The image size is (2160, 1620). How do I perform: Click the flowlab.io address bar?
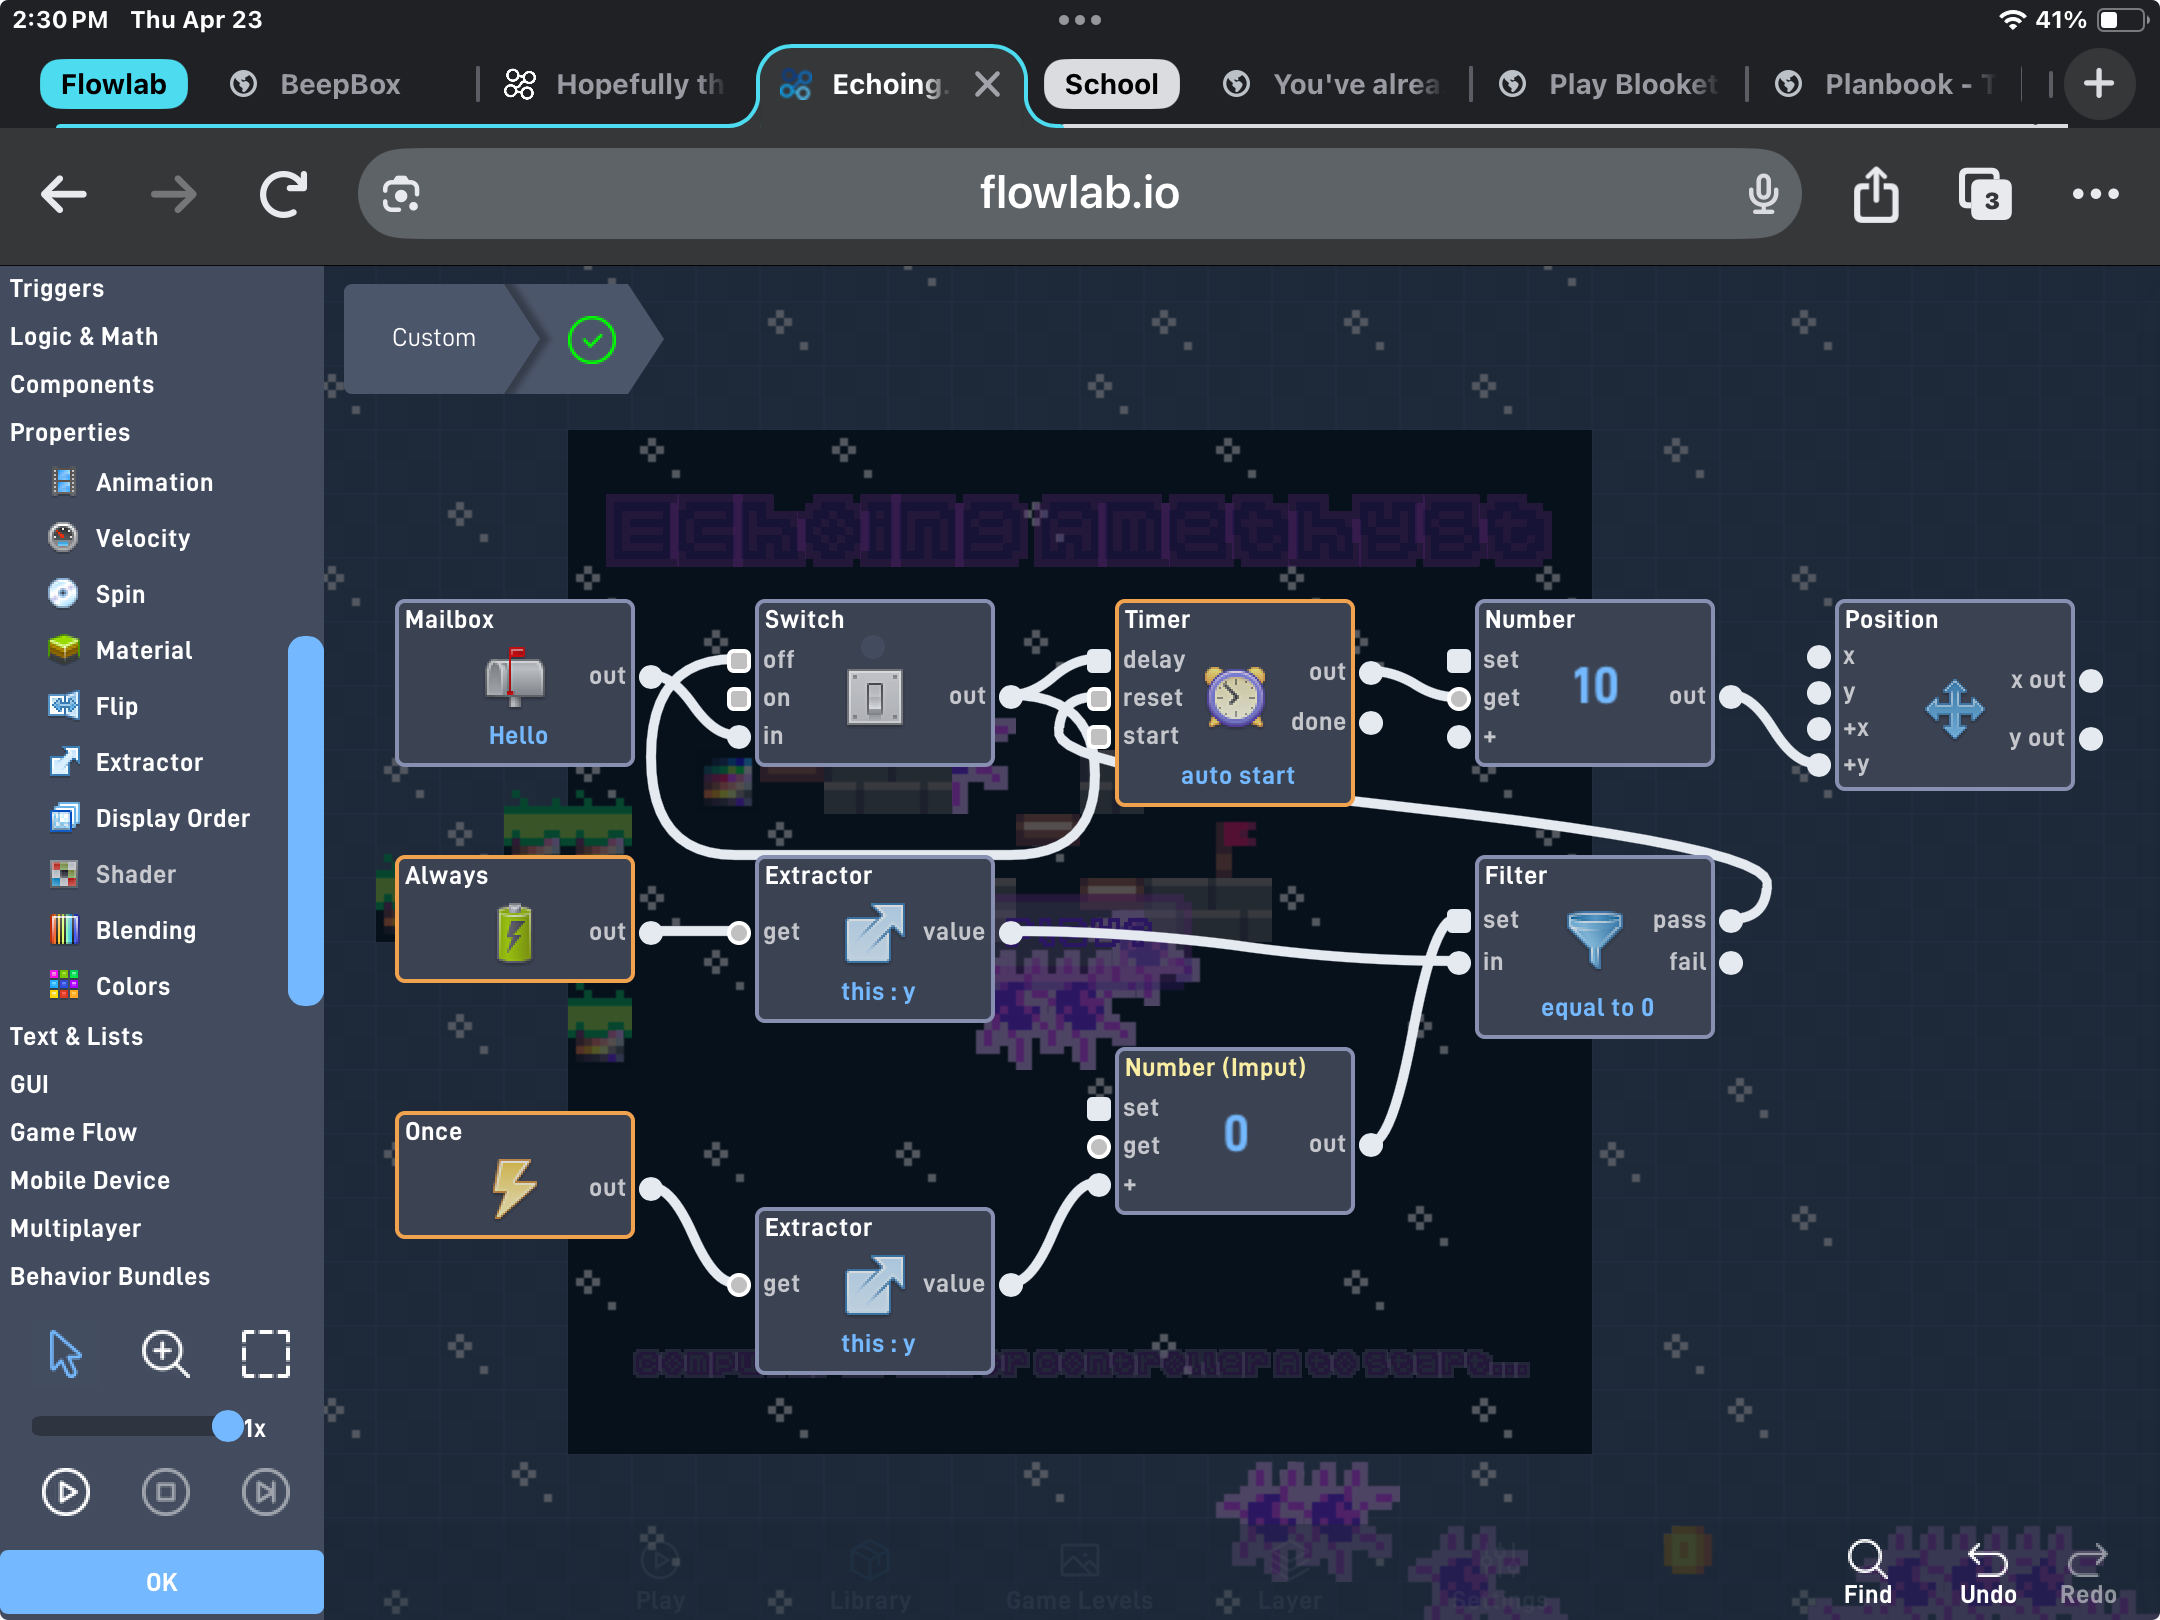1079,193
